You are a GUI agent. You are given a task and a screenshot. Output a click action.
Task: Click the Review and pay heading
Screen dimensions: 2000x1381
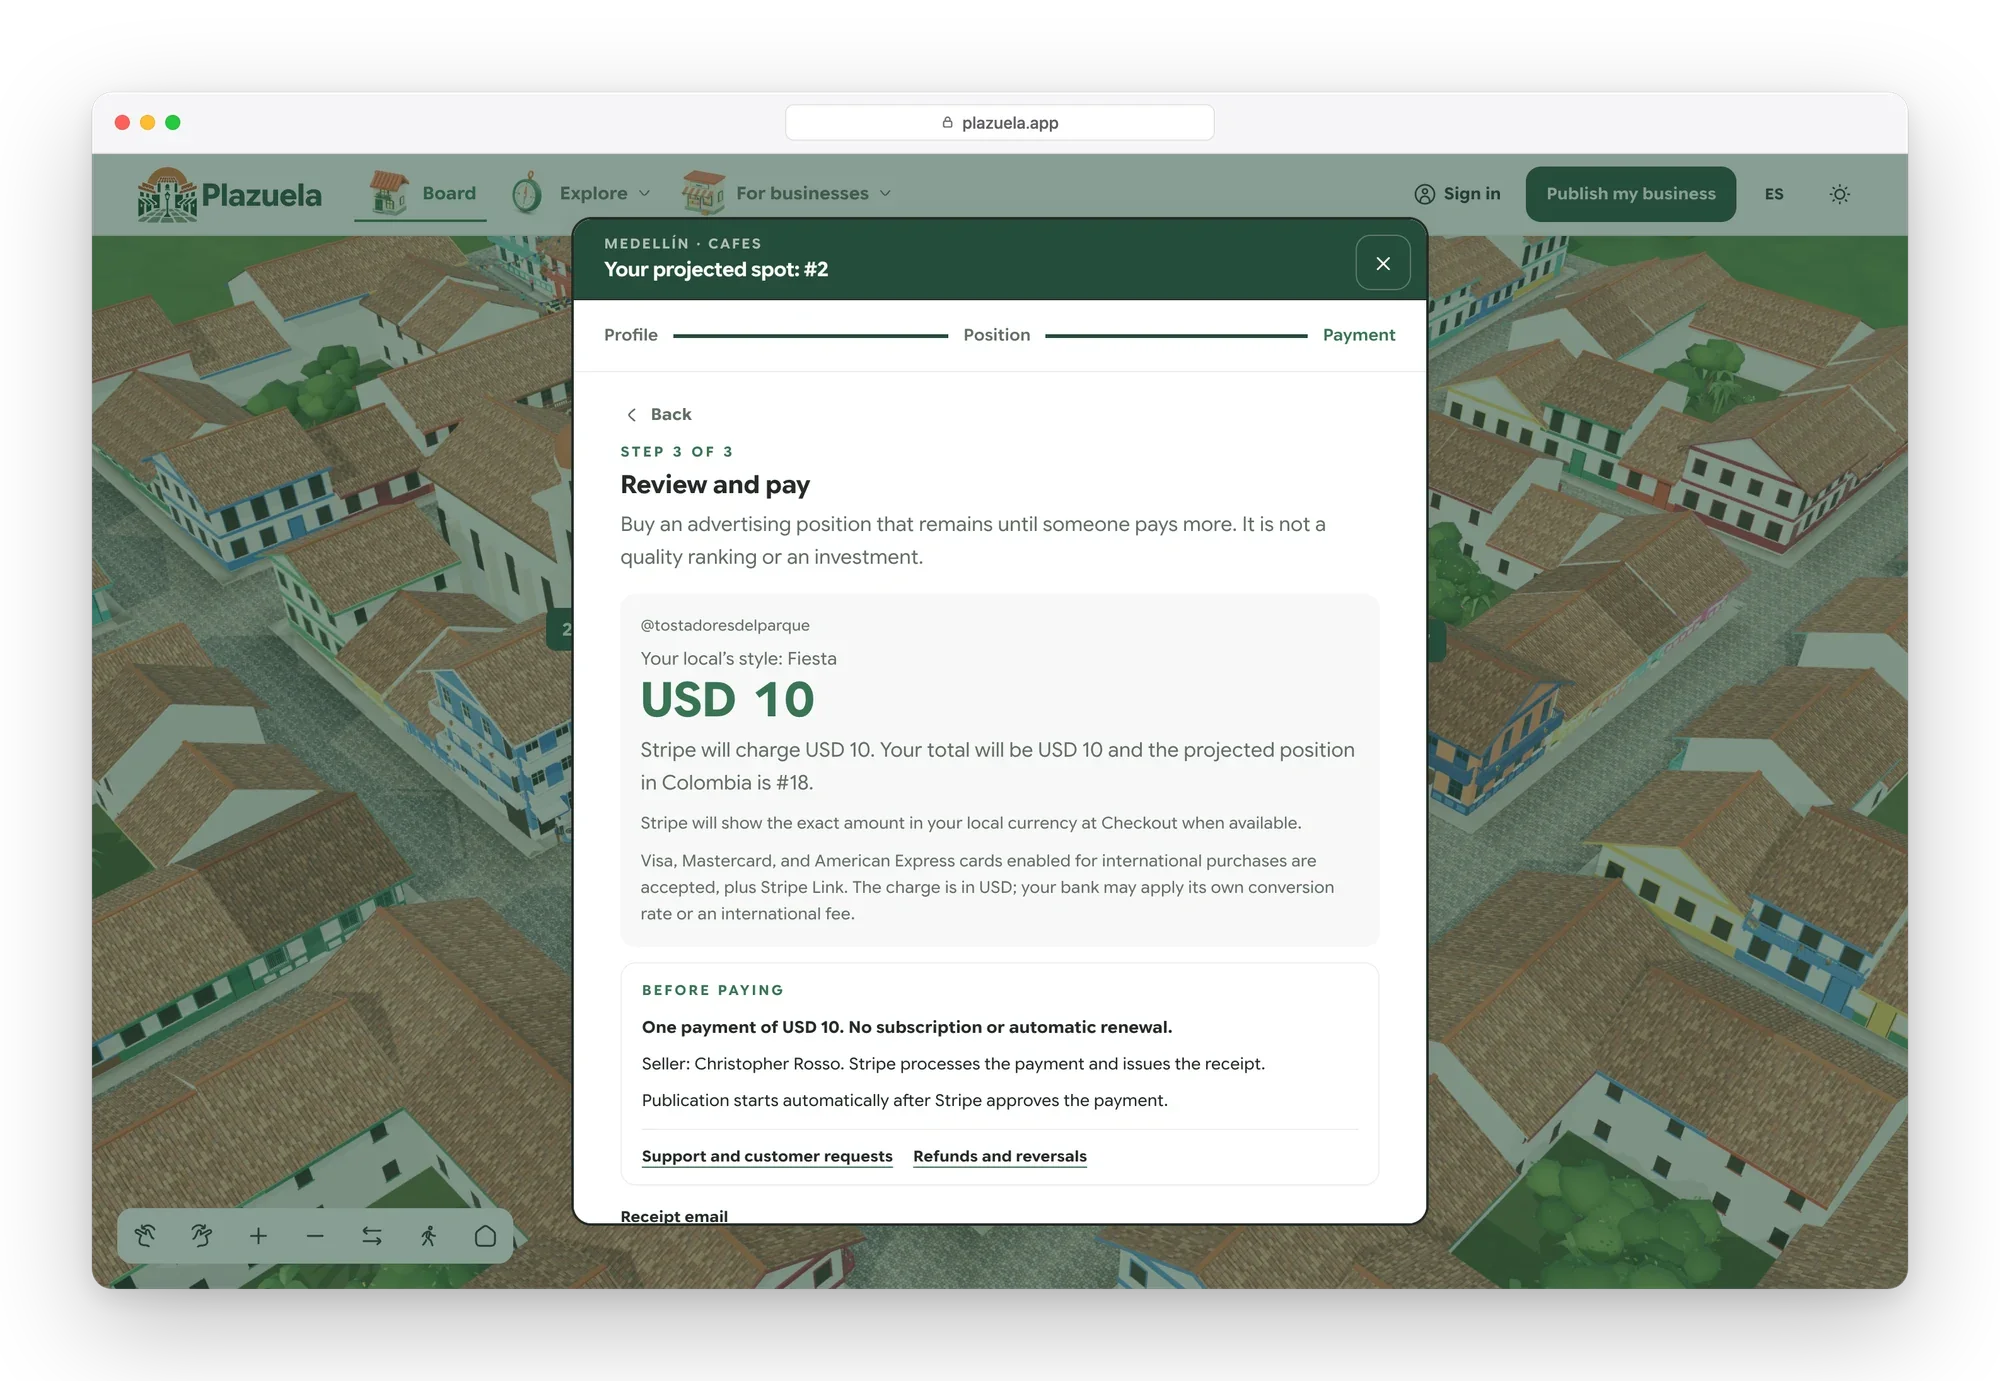[x=715, y=485]
